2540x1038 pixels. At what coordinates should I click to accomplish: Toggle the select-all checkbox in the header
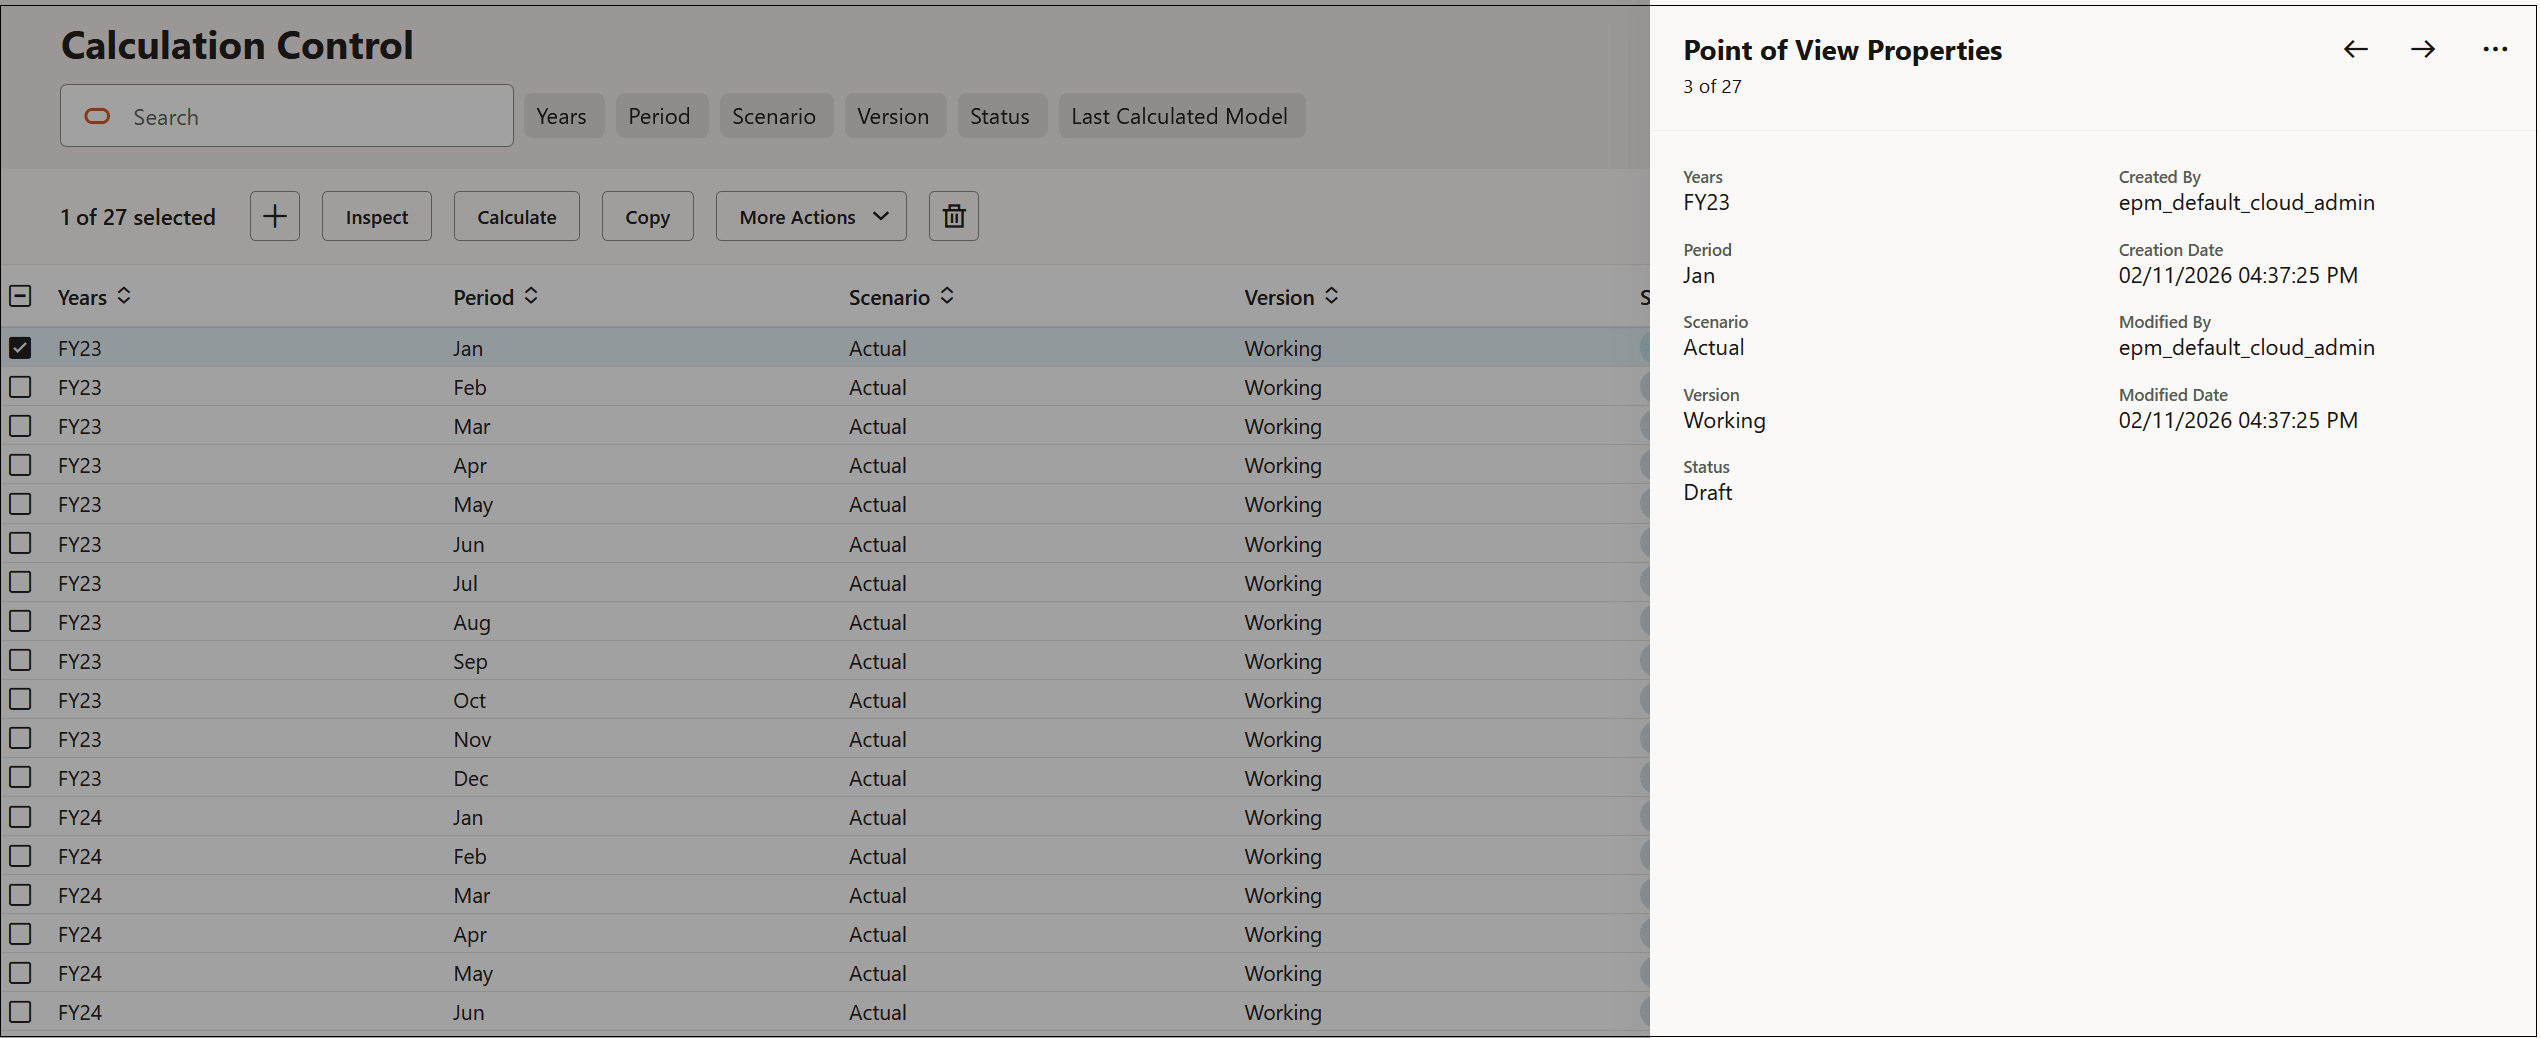(20, 296)
